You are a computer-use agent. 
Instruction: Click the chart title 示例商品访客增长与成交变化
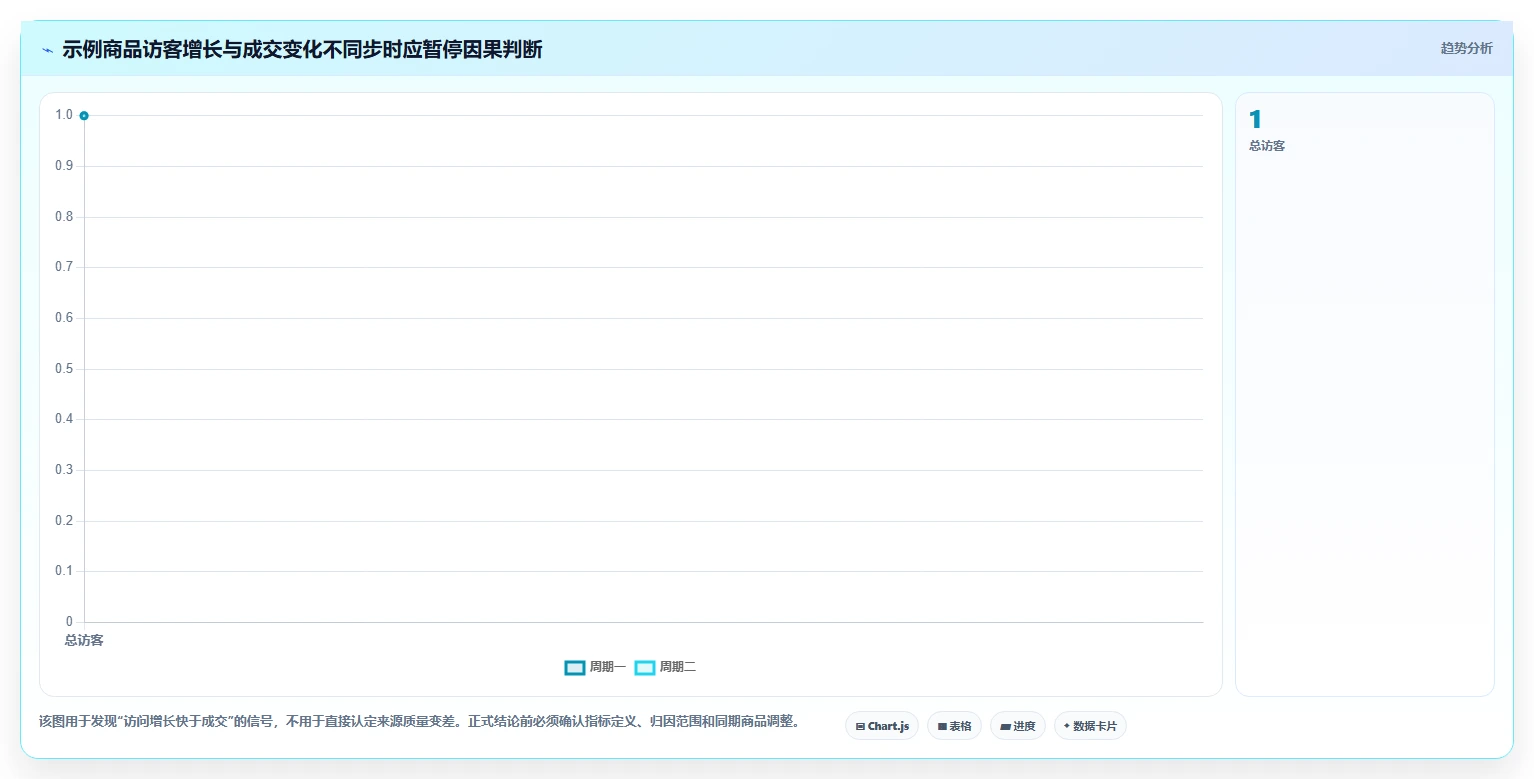[302, 50]
